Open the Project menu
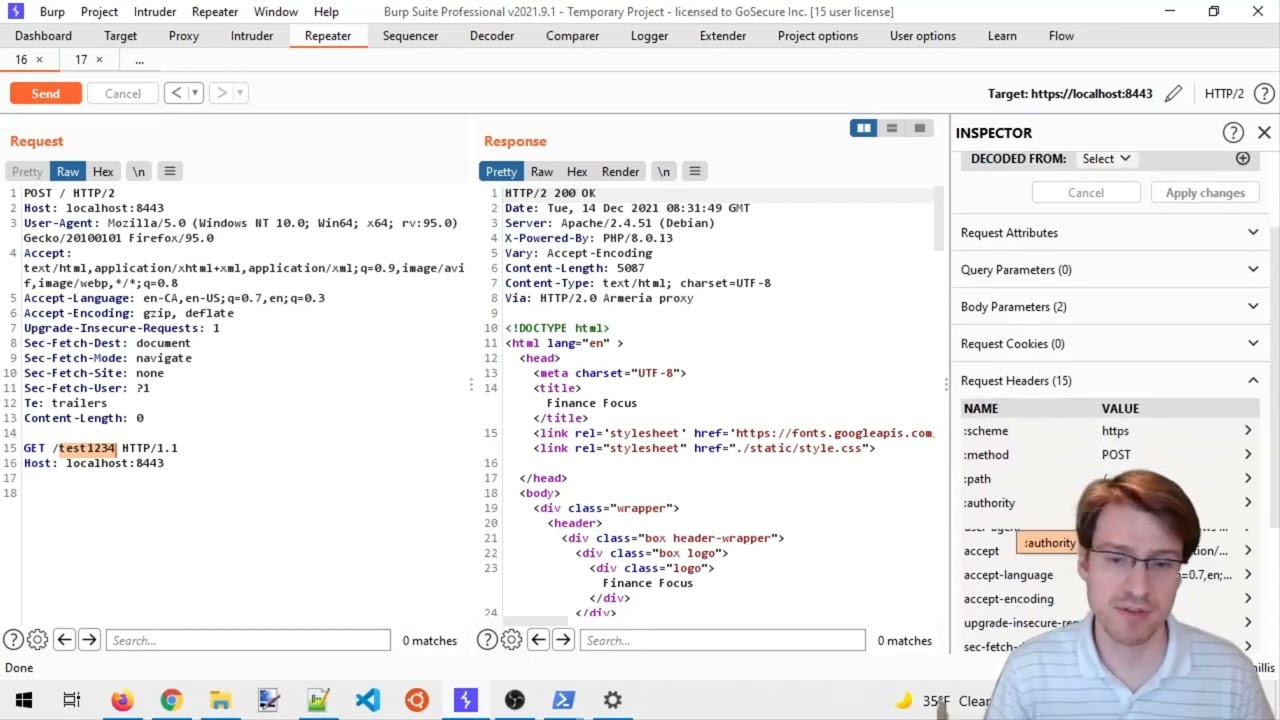 pos(99,11)
